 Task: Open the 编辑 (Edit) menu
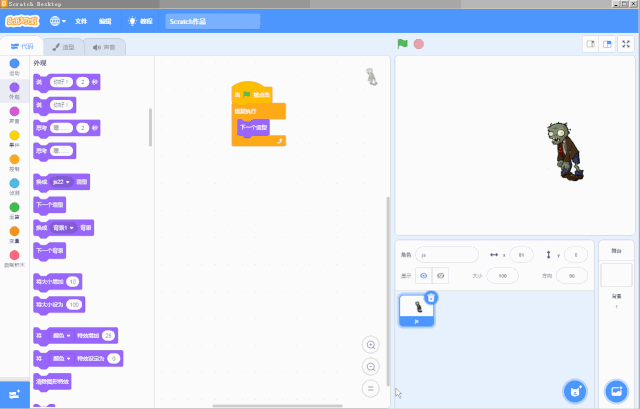point(105,21)
